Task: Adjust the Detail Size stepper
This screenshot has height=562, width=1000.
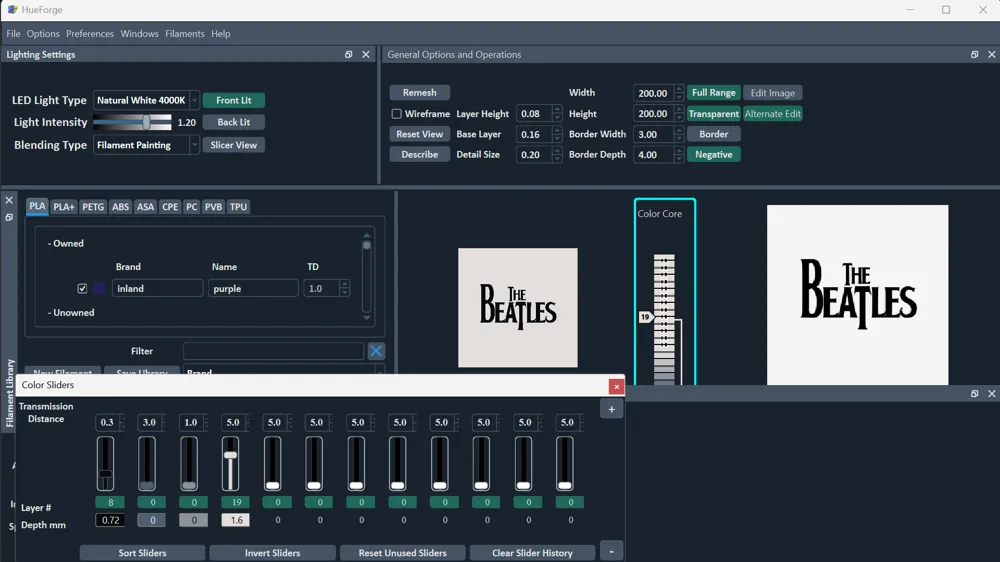Action: click(x=557, y=154)
